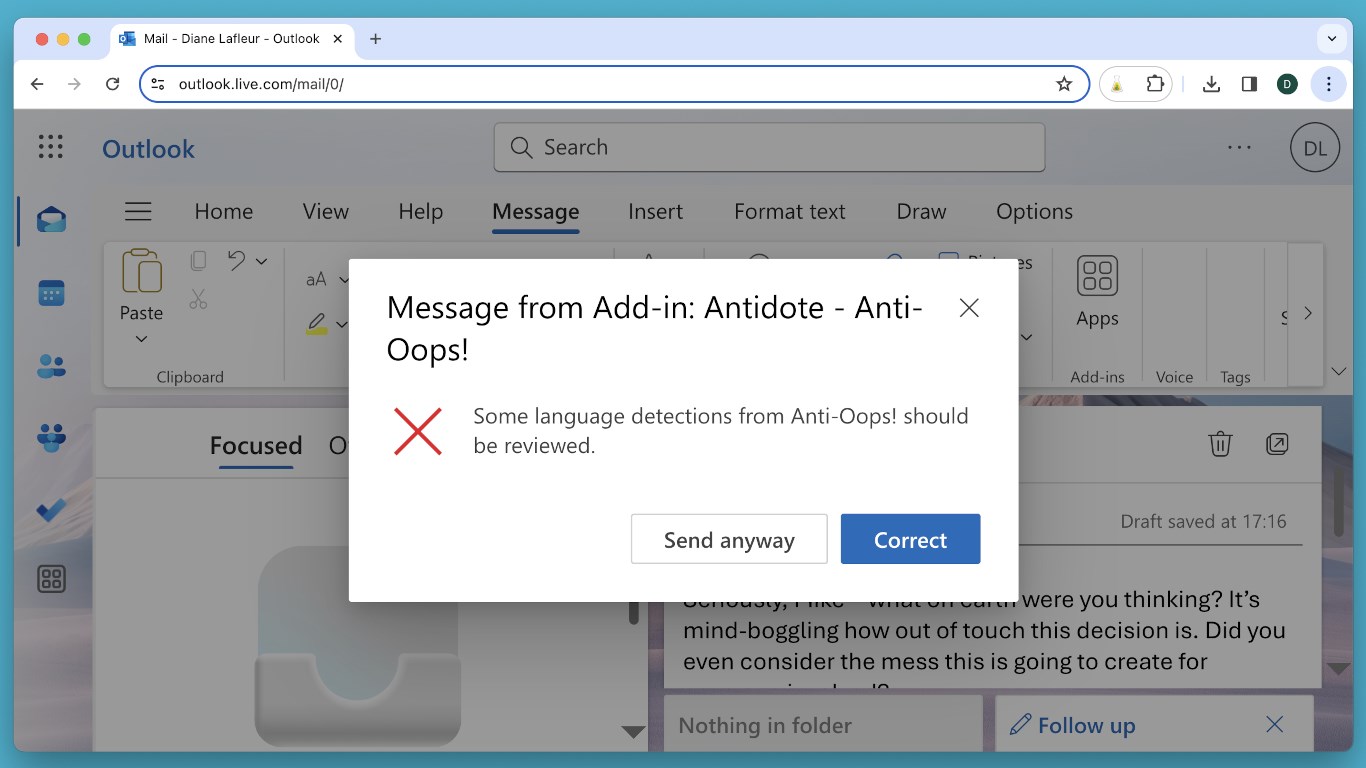Open a new browser tab
This screenshot has height=768, width=1366.
(x=375, y=39)
